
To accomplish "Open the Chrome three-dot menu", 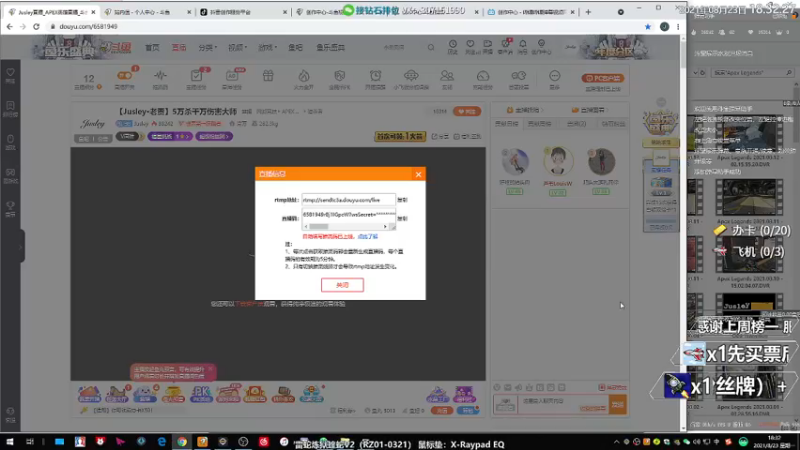I will [678, 27].
